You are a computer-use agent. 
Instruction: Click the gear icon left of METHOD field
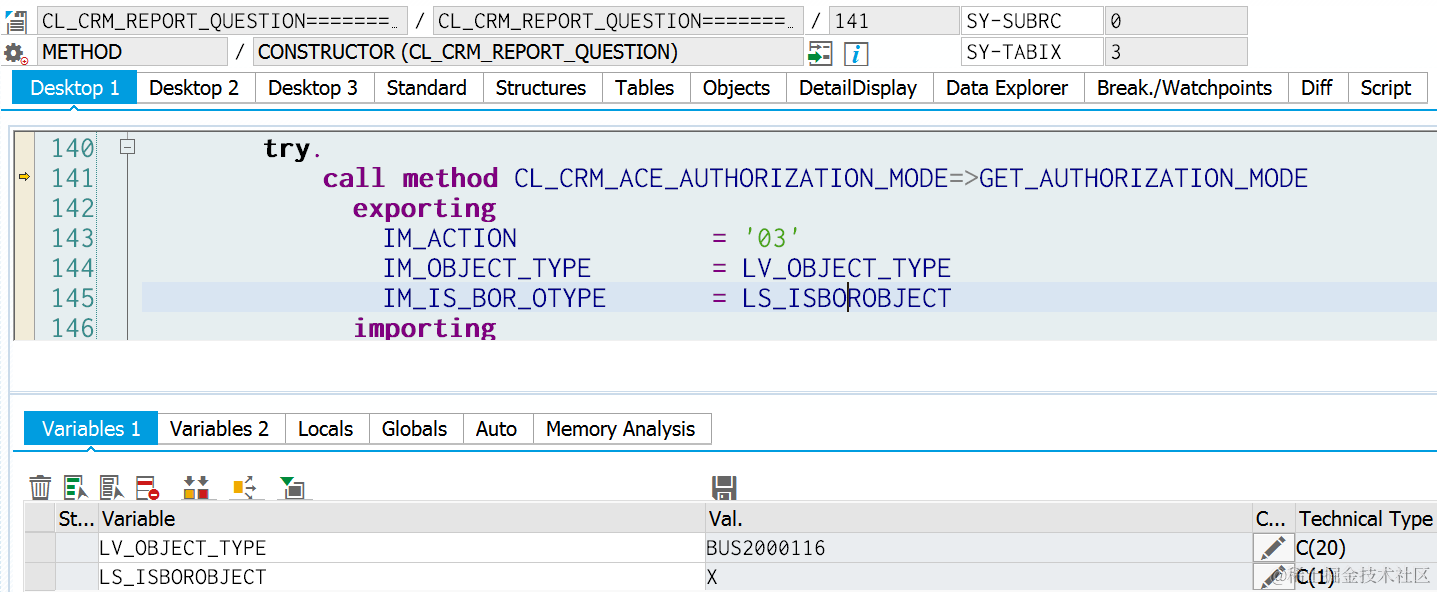point(16,53)
